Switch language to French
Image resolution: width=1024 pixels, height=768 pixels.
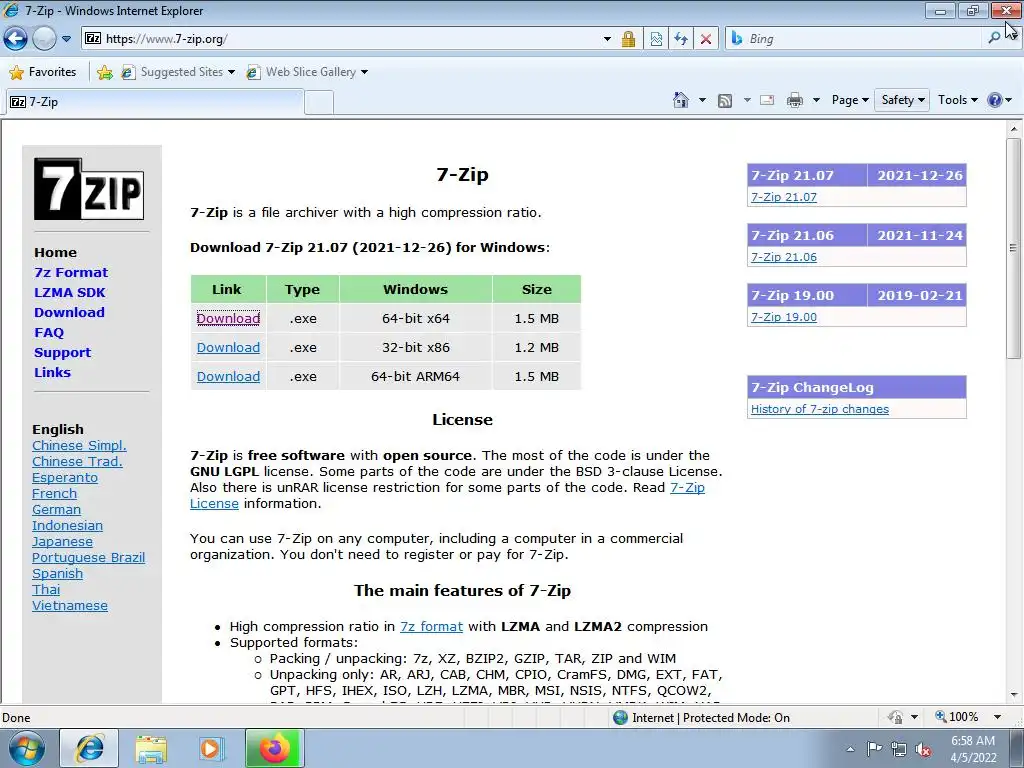click(54, 493)
